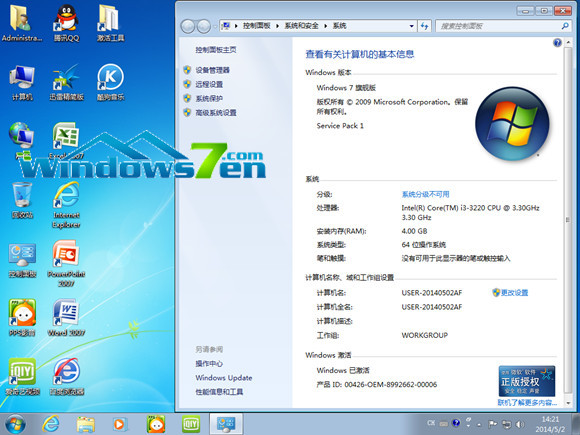580x435 pixels.
Task: Expand the address bar history dropdown
Action: pos(411,26)
